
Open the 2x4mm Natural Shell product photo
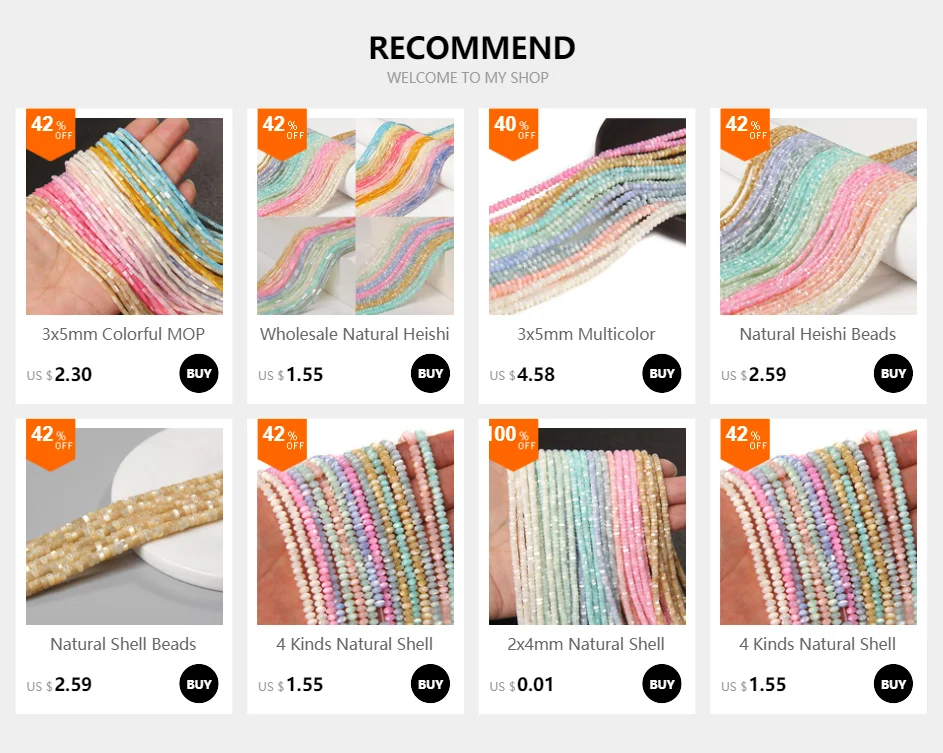pyautogui.click(x=587, y=526)
